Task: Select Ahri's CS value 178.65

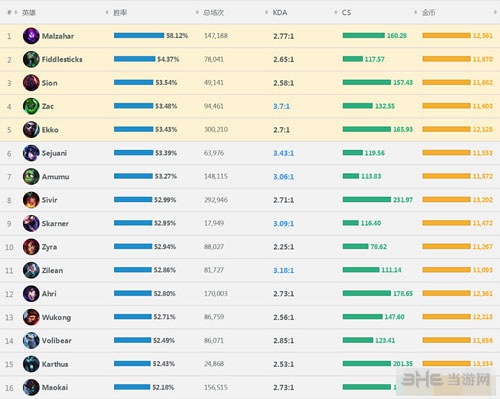Action: (403, 293)
